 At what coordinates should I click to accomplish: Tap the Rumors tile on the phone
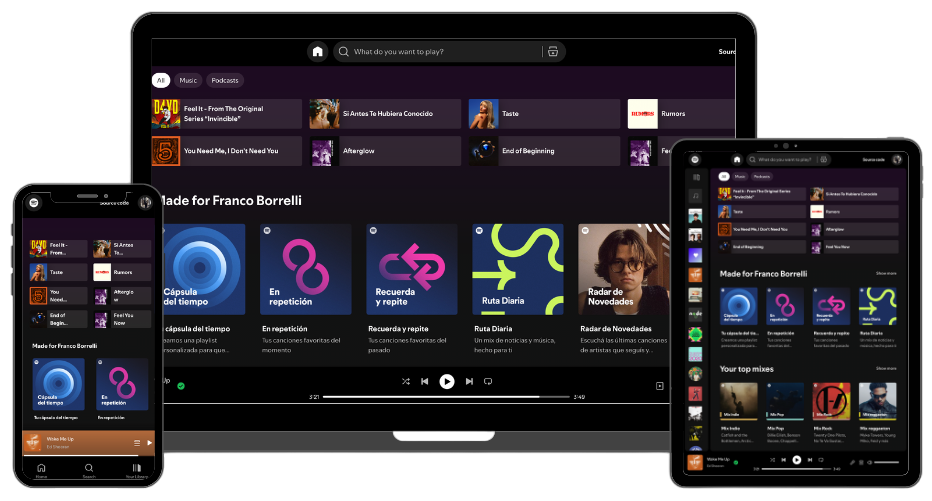[x=122, y=272]
